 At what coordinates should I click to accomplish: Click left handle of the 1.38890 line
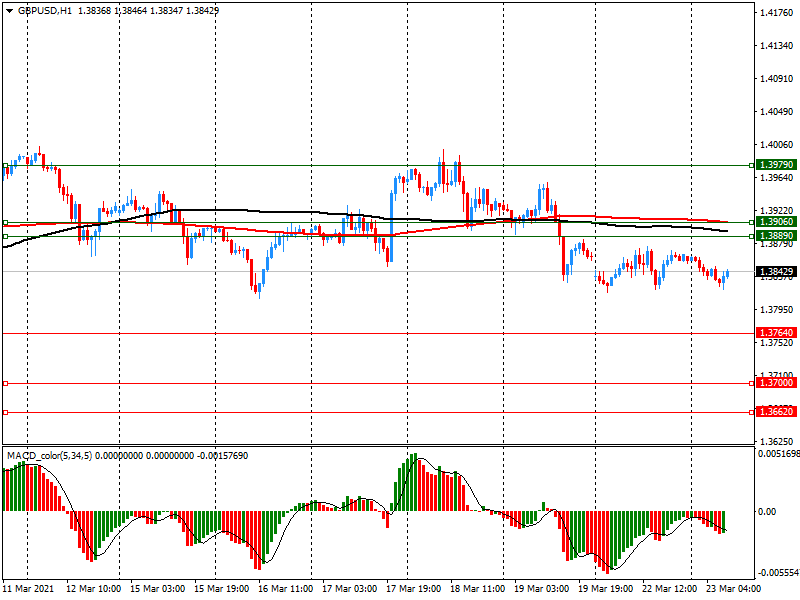click(x=5, y=236)
